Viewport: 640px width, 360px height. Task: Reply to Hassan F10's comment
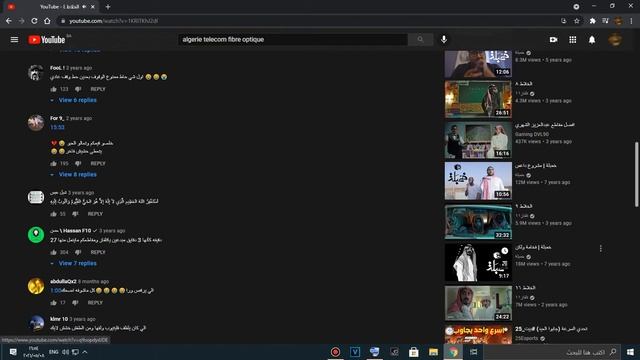click(x=98, y=252)
